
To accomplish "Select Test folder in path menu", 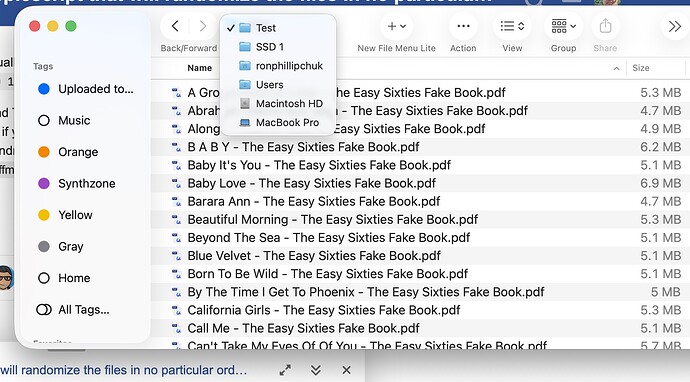I will pyautogui.click(x=278, y=28).
